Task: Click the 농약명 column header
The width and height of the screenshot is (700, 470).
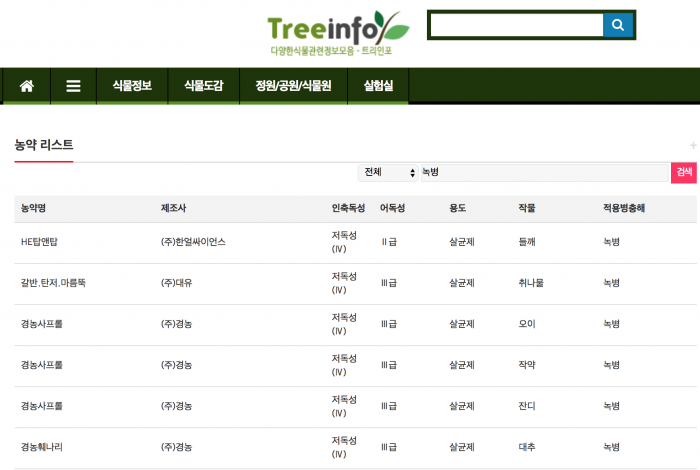Action: 33,208
